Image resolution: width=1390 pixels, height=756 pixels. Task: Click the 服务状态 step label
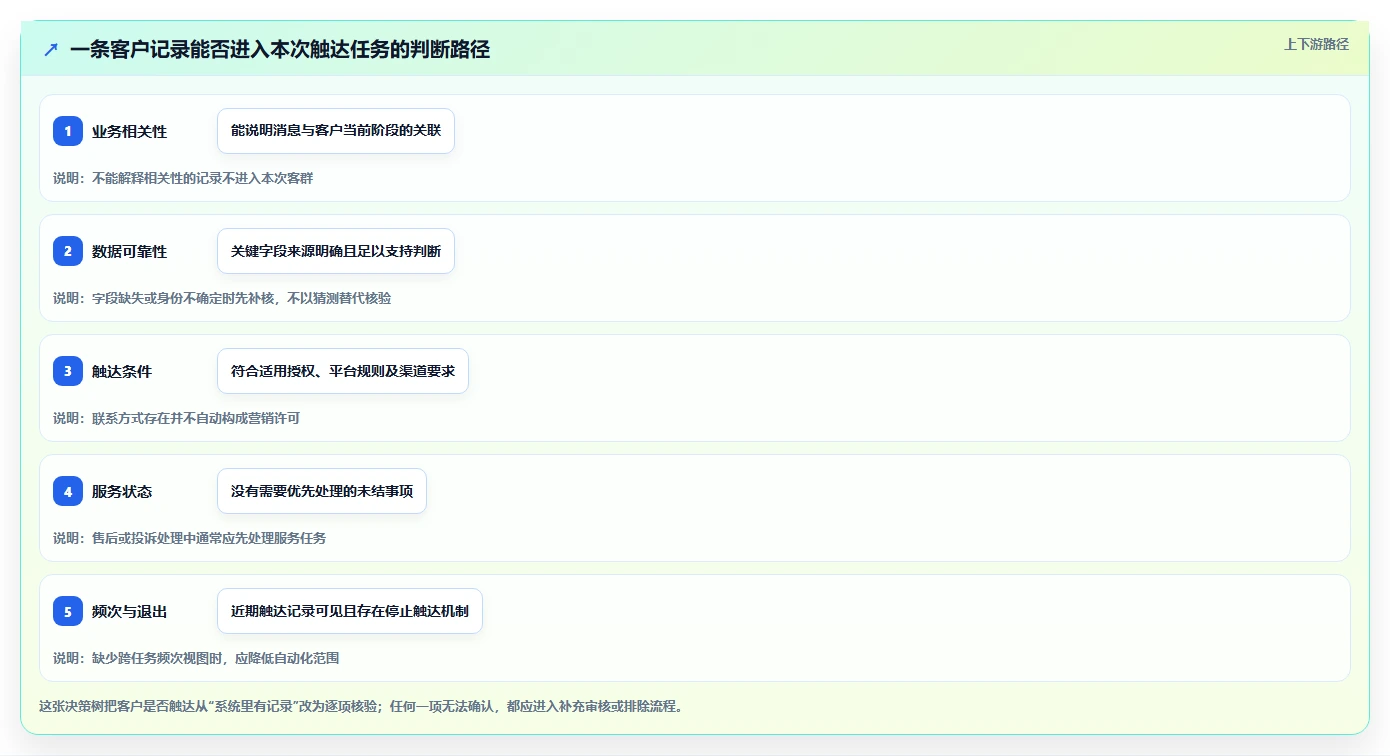122,491
